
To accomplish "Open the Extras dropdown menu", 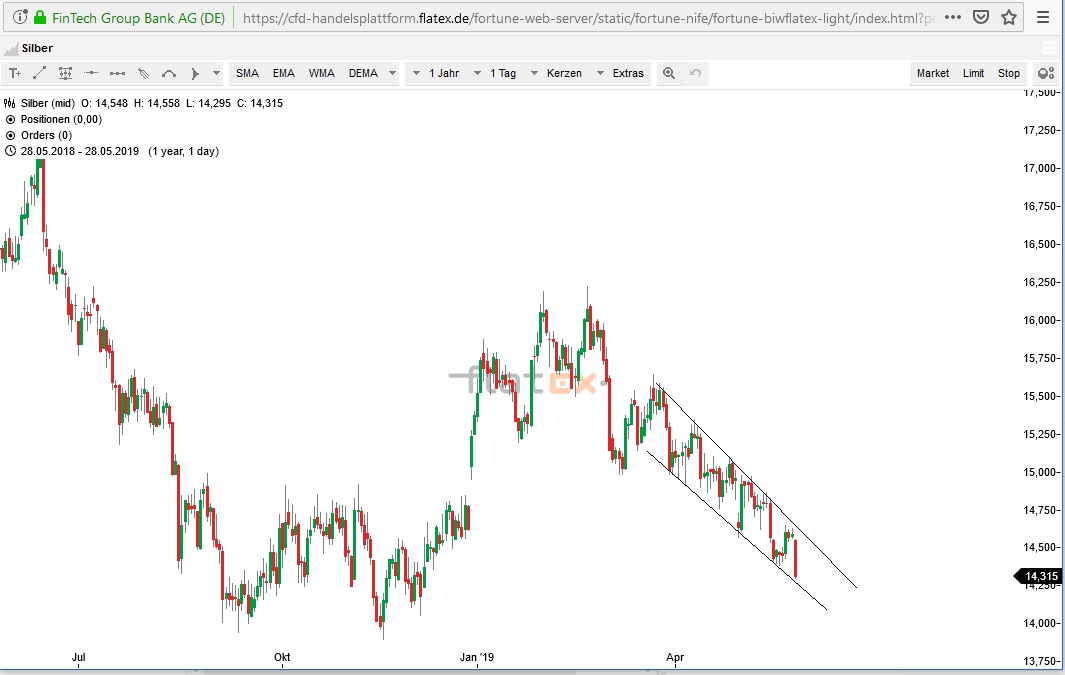I will pyautogui.click(x=621, y=73).
